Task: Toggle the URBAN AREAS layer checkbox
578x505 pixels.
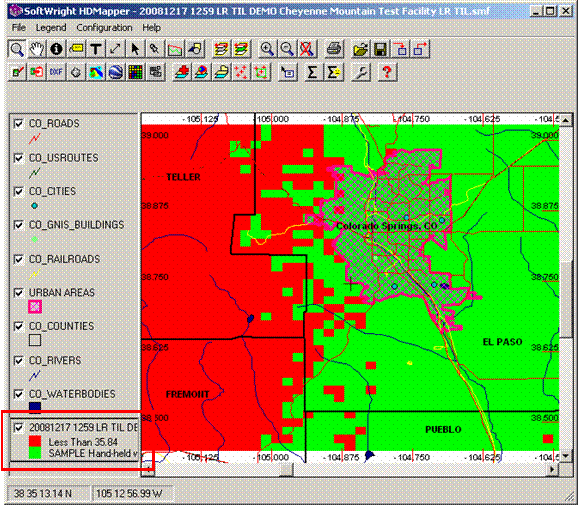Action: 18,293
